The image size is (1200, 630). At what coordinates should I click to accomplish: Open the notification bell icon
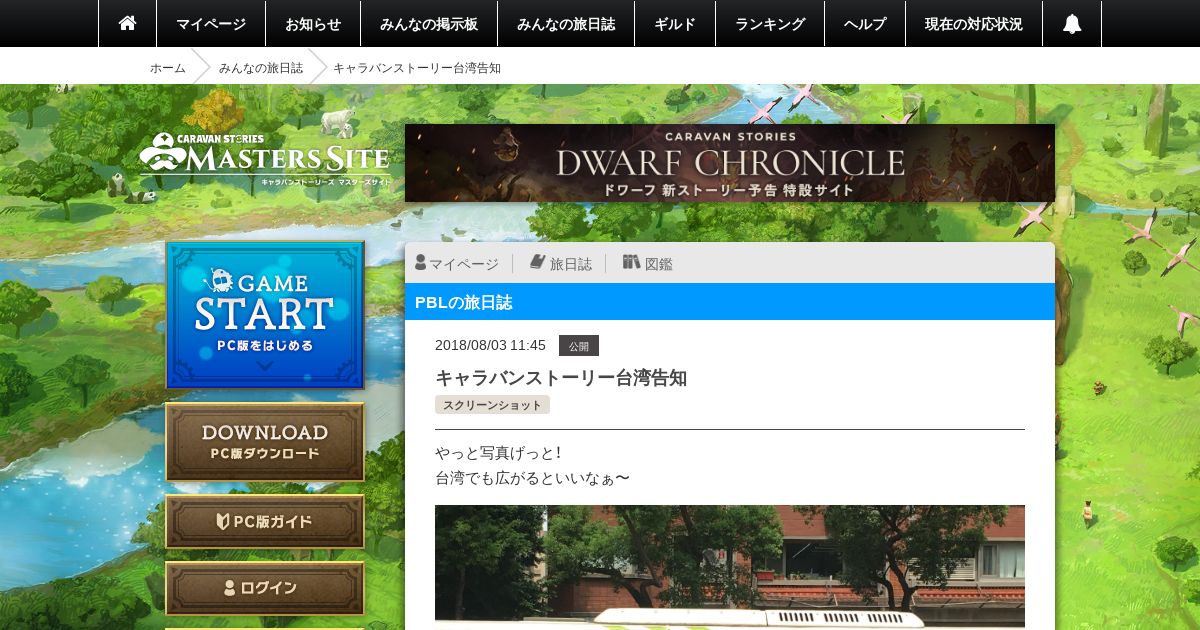coord(1072,24)
